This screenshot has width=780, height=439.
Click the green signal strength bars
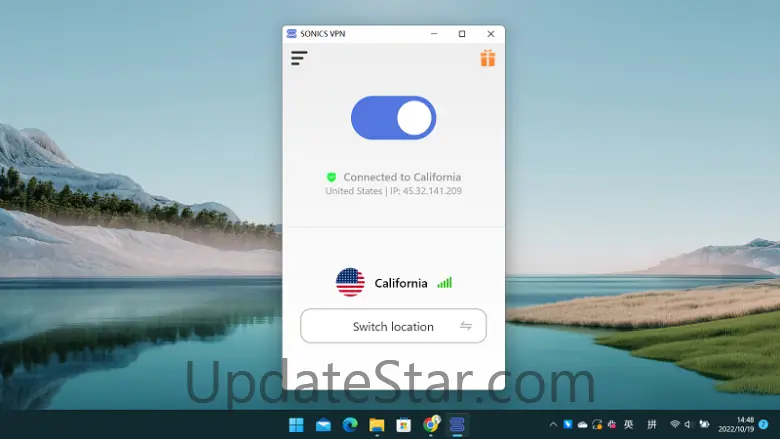tap(445, 282)
